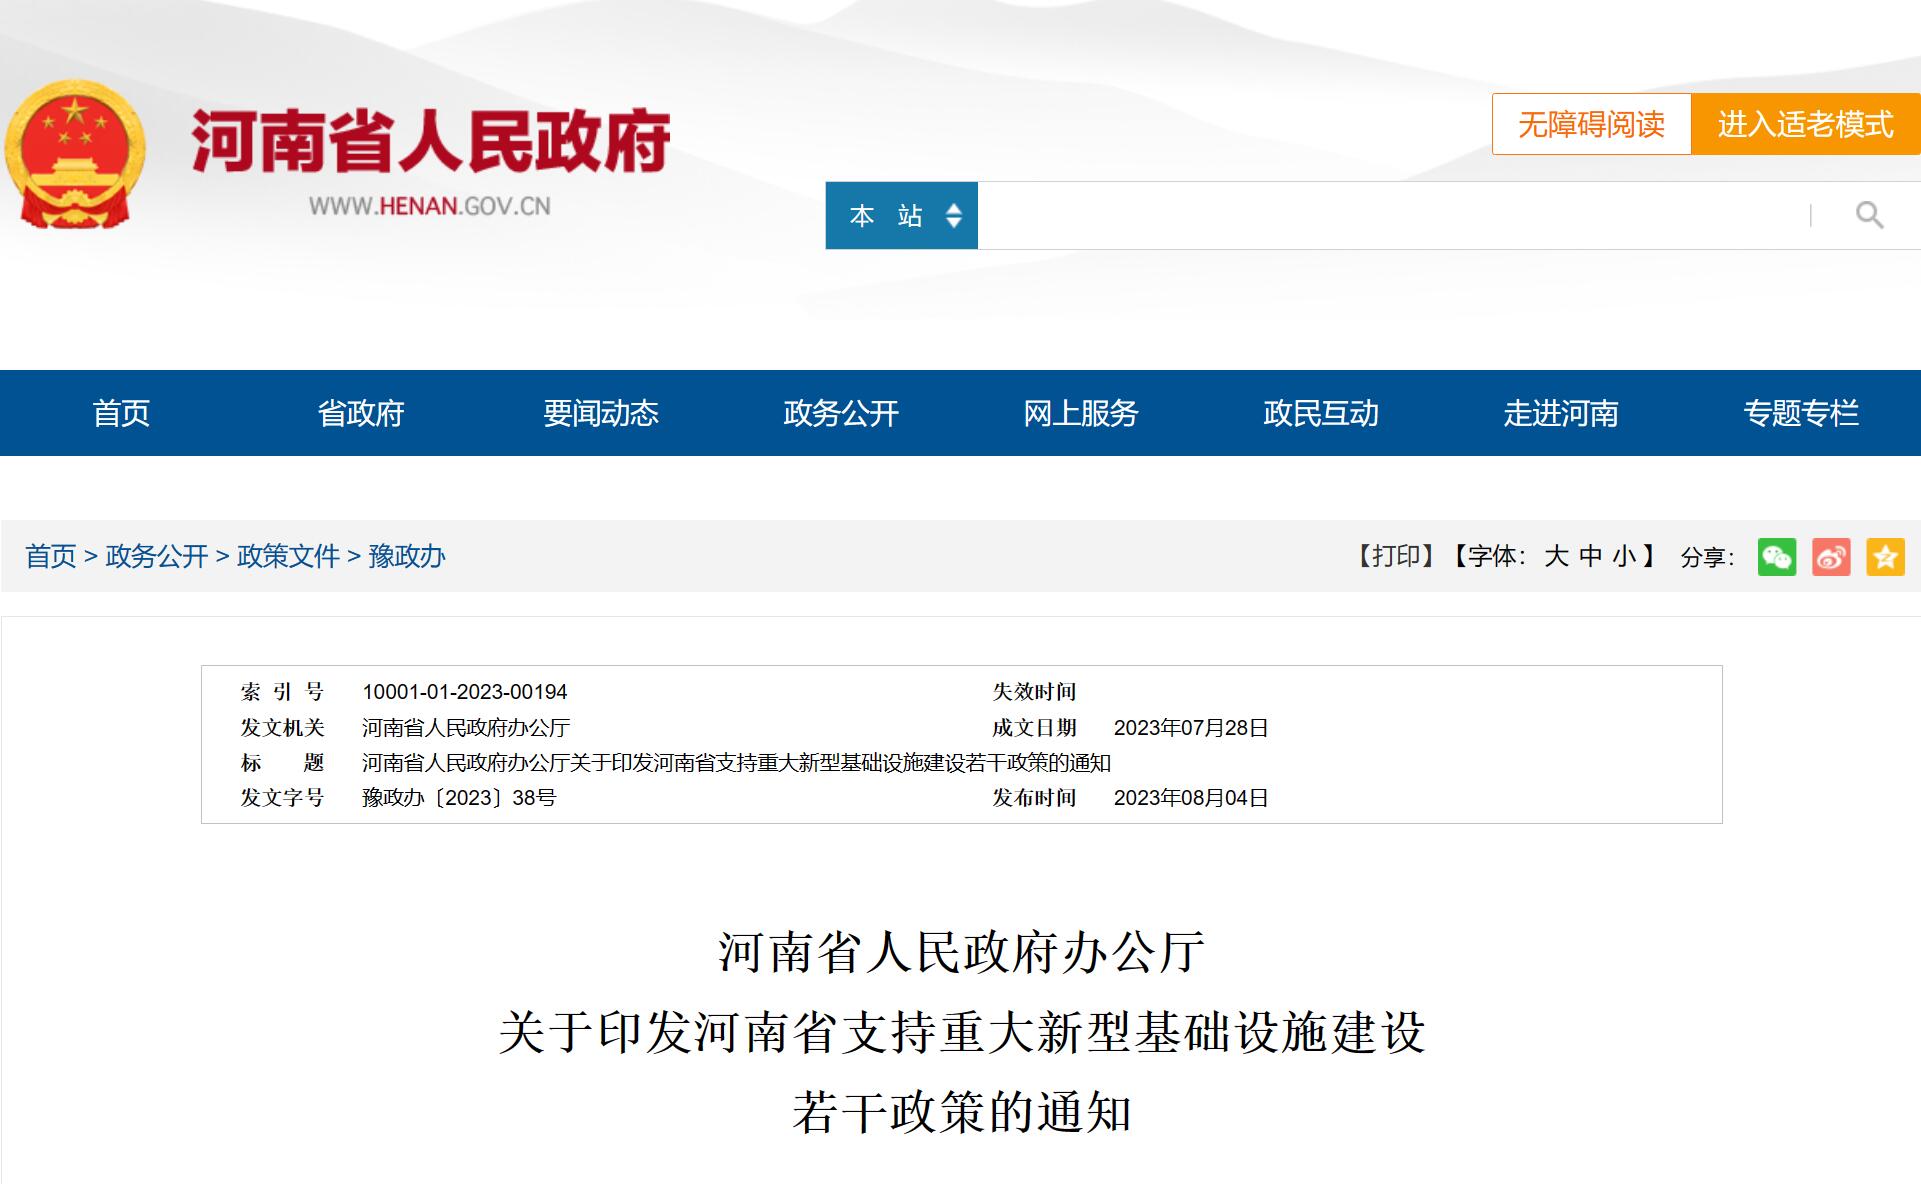This screenshot has width=1921, height=1184.
Task: Click the 进入适老模式 button
Action: [1805, 124]
